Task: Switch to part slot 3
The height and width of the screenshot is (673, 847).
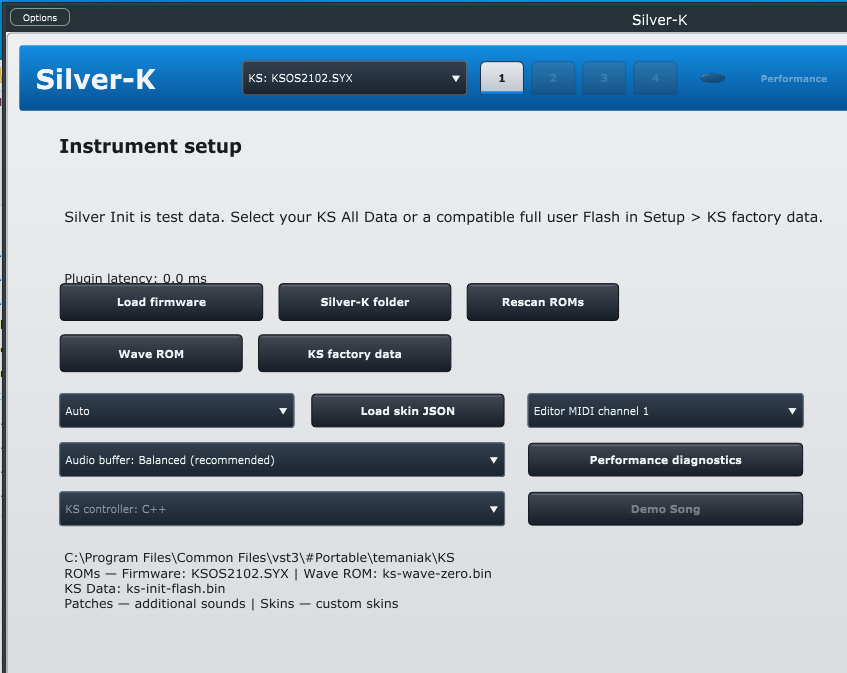Action: (604, 78)
